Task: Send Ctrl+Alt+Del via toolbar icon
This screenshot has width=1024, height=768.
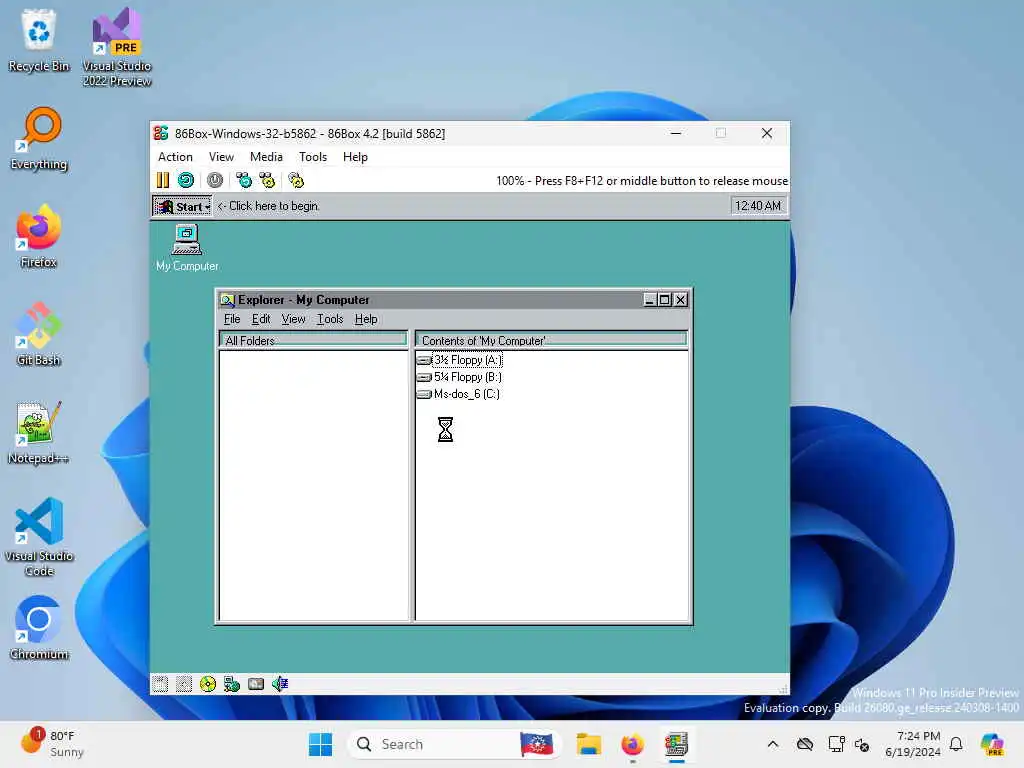Action: click(244, 180)
